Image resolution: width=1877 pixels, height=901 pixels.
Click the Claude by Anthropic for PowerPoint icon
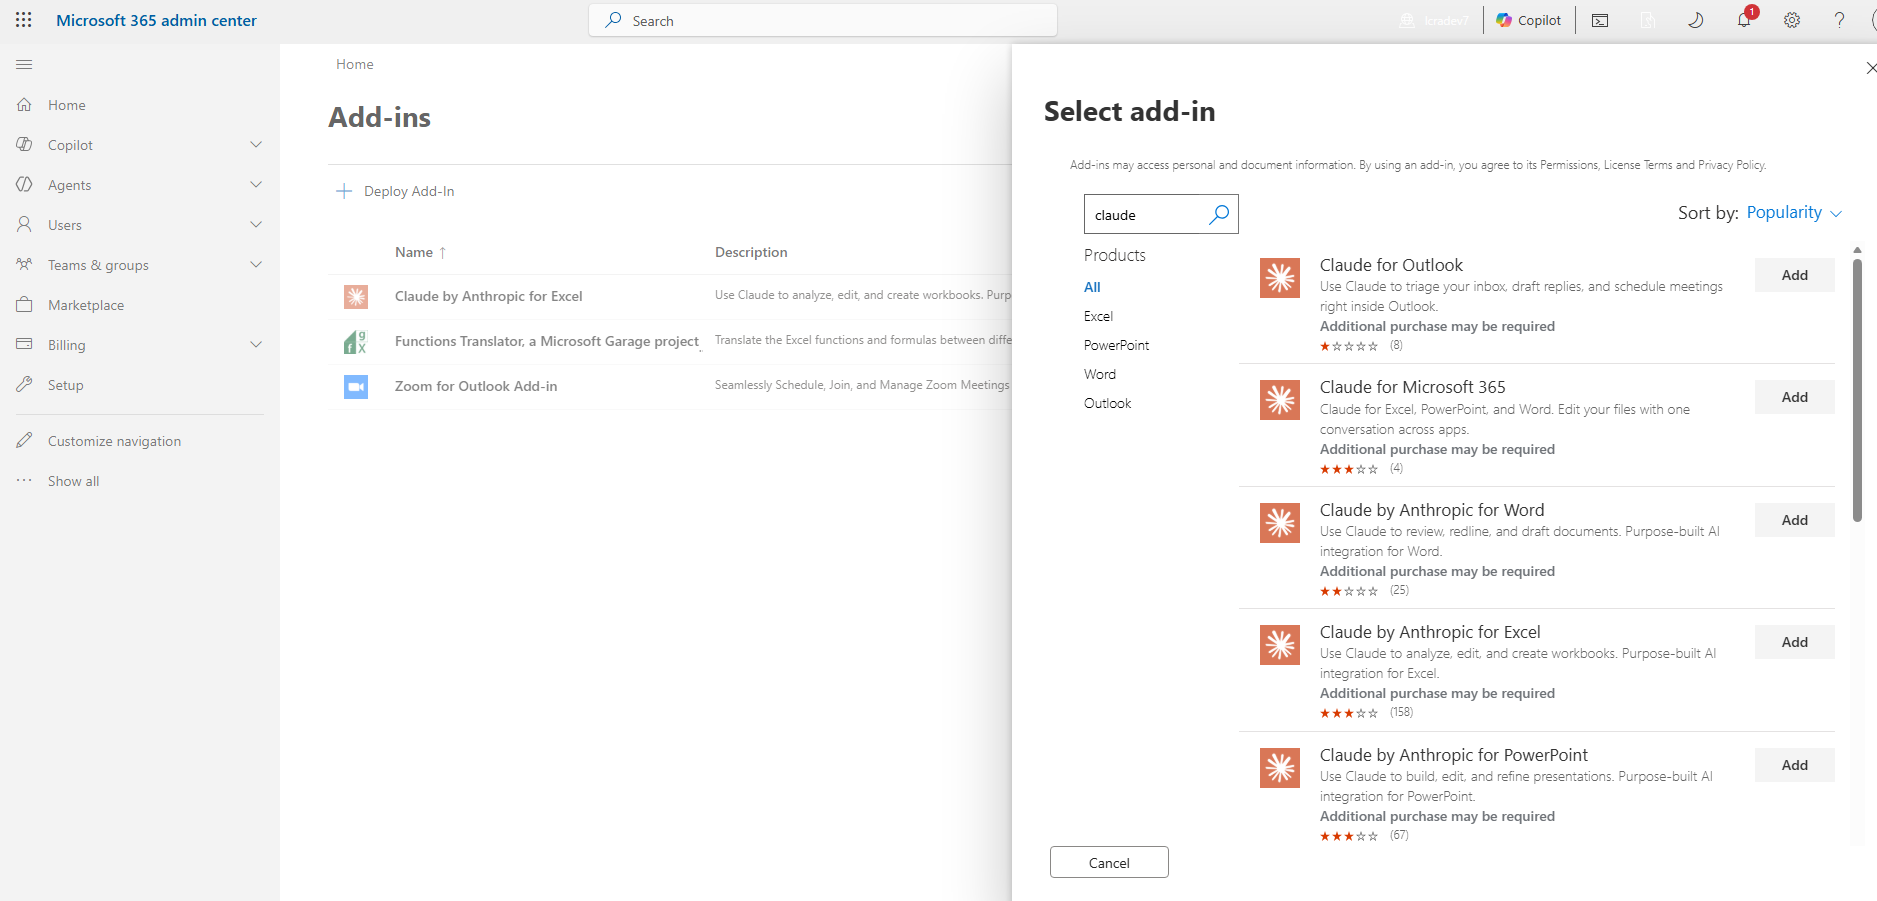click(x=1280, y=768)
